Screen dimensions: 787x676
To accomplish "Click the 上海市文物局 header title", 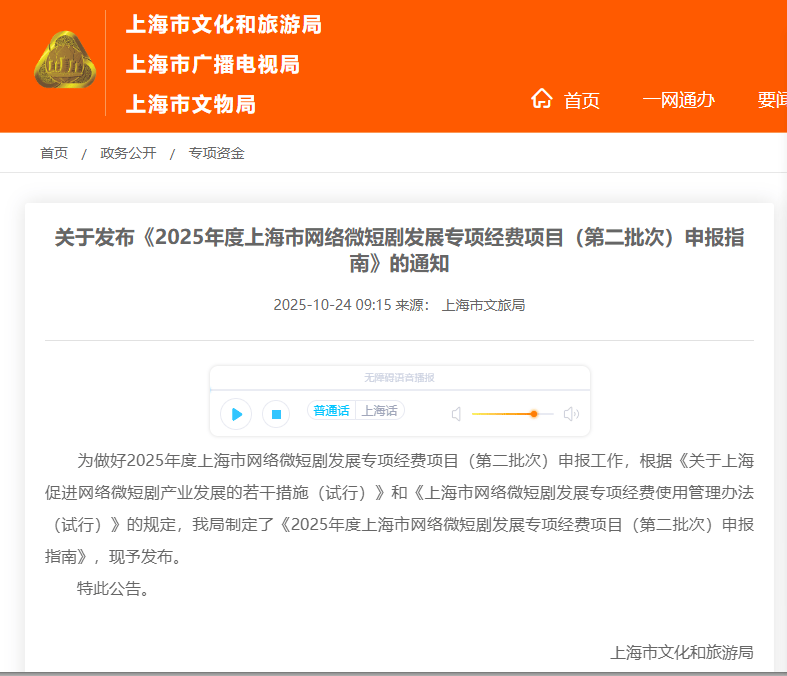I will point(190,104).
